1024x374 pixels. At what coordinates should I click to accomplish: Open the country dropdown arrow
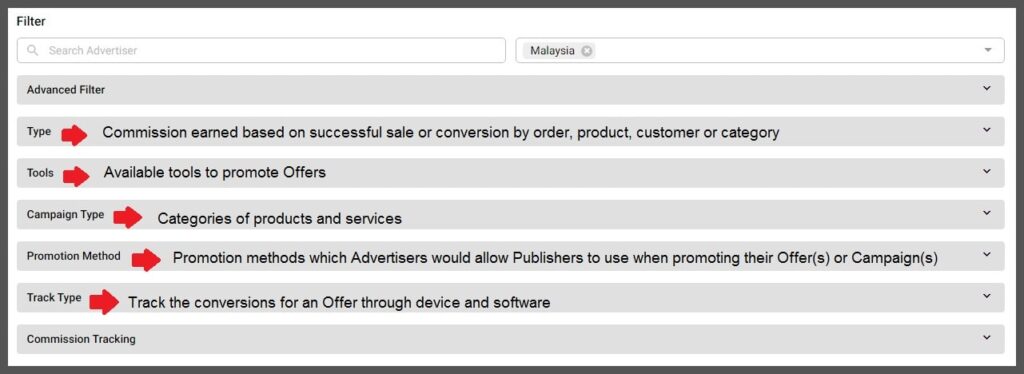coord(988,50)
